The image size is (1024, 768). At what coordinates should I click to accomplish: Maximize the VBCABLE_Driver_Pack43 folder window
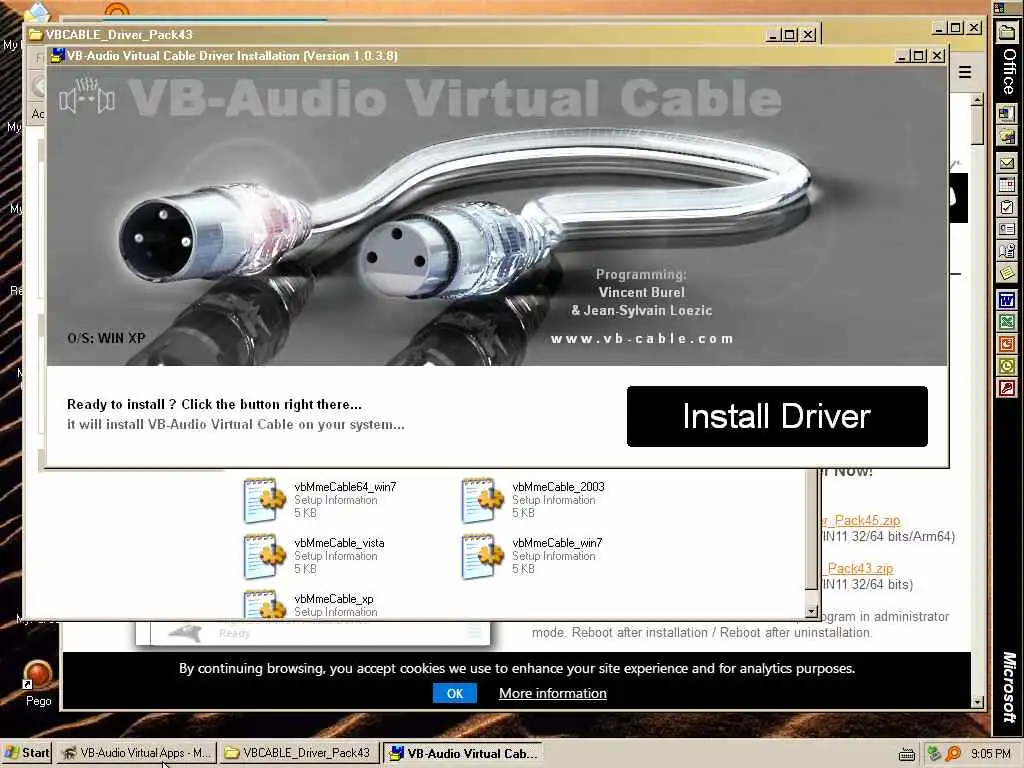pos(790,34)
